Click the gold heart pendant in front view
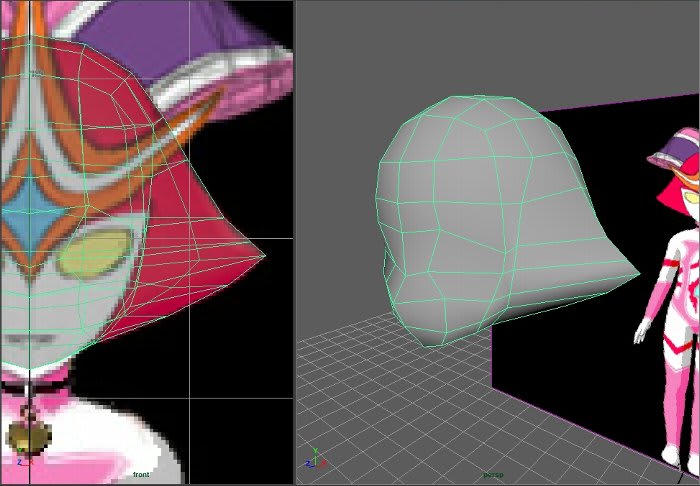The image size is (700, 486). [29, 436]
